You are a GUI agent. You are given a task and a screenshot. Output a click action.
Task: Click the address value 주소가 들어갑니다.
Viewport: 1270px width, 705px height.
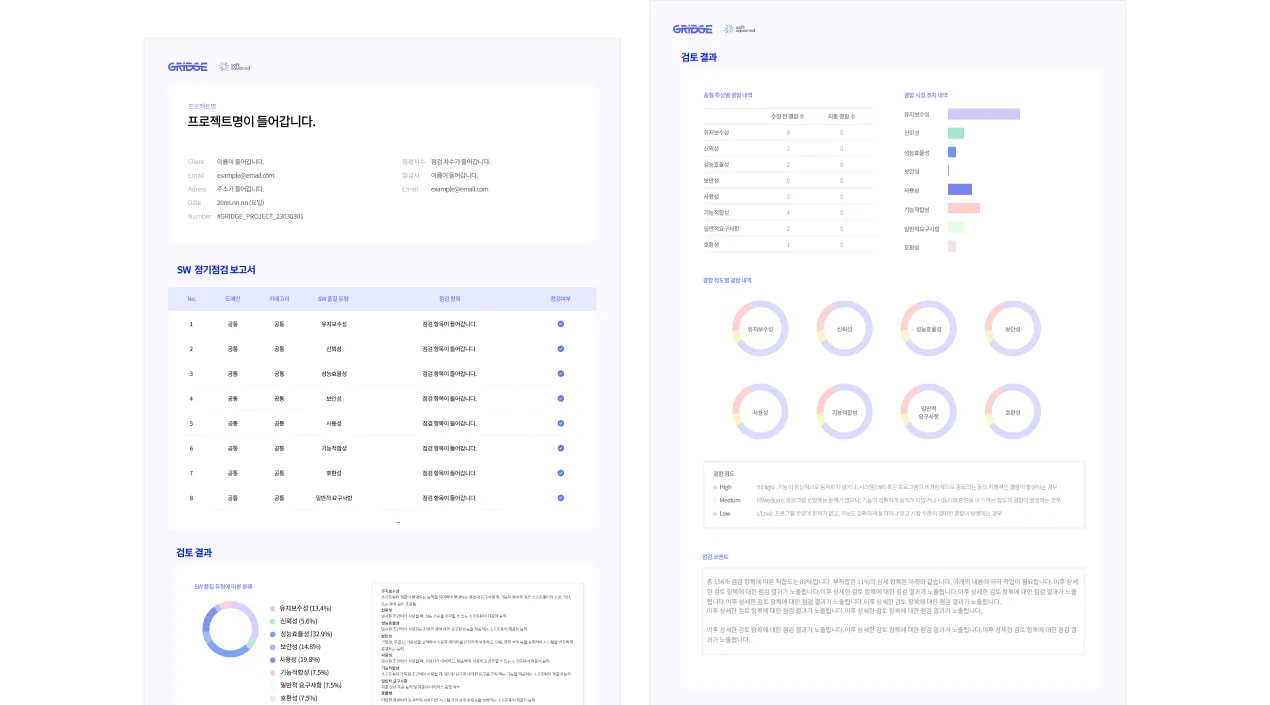(x=240, y=189)
